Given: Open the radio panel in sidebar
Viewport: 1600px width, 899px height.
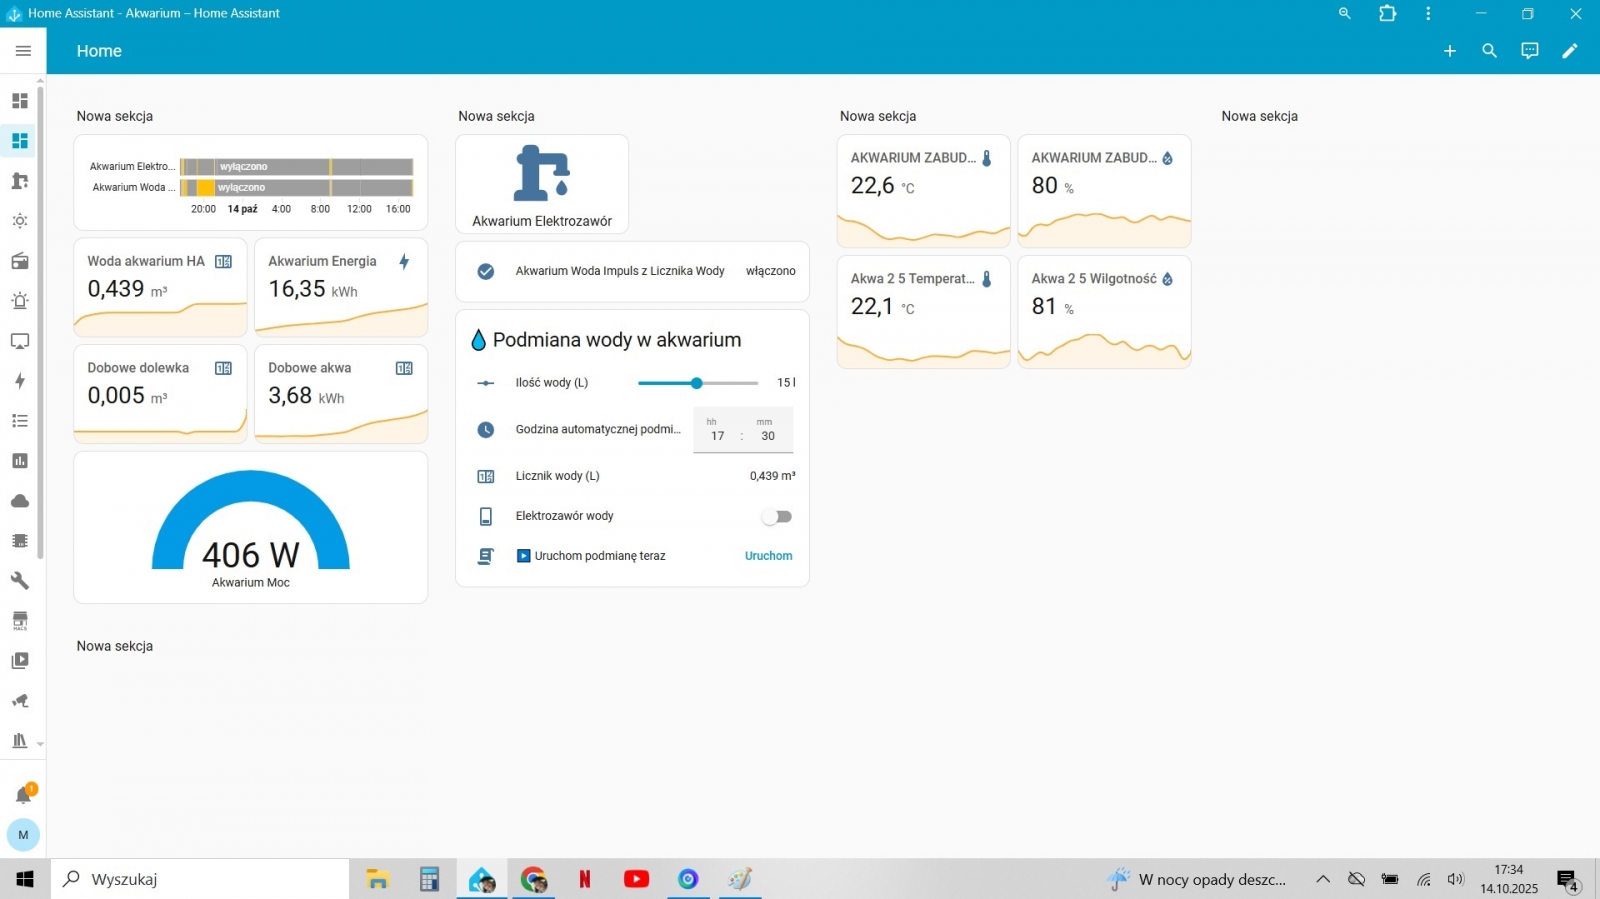Looking at the screenshot, I should point(20,261).
